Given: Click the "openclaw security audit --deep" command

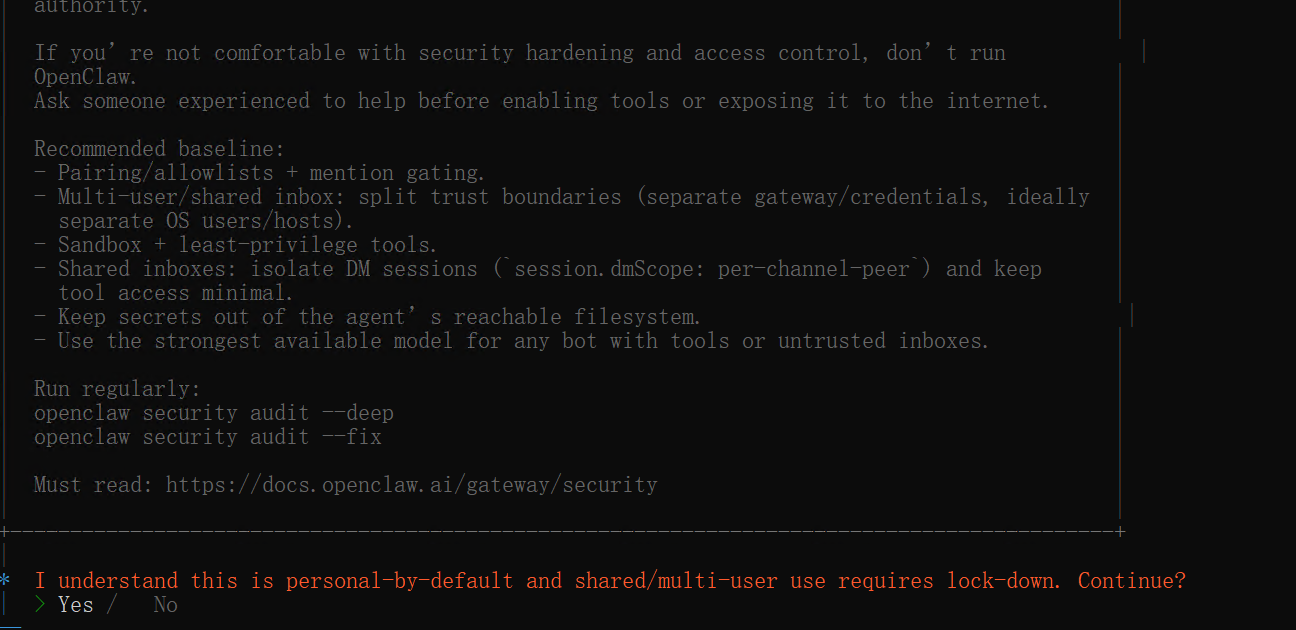Looking at the screenshot, I should click(213, 413).
